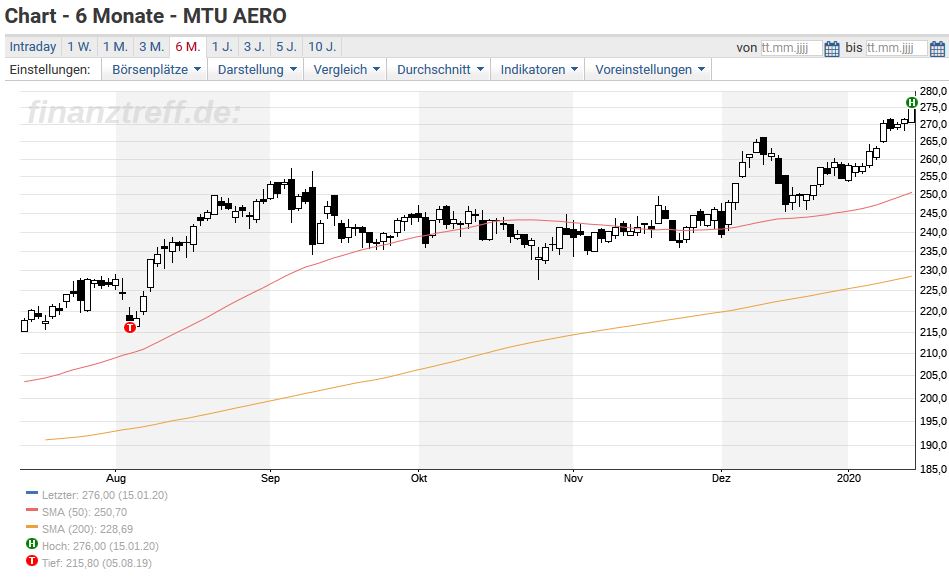Open the Börsenplätze dropdown
The height and width of the screenshot is (579, 949).
pyautogui.click(x=156, y=70)
